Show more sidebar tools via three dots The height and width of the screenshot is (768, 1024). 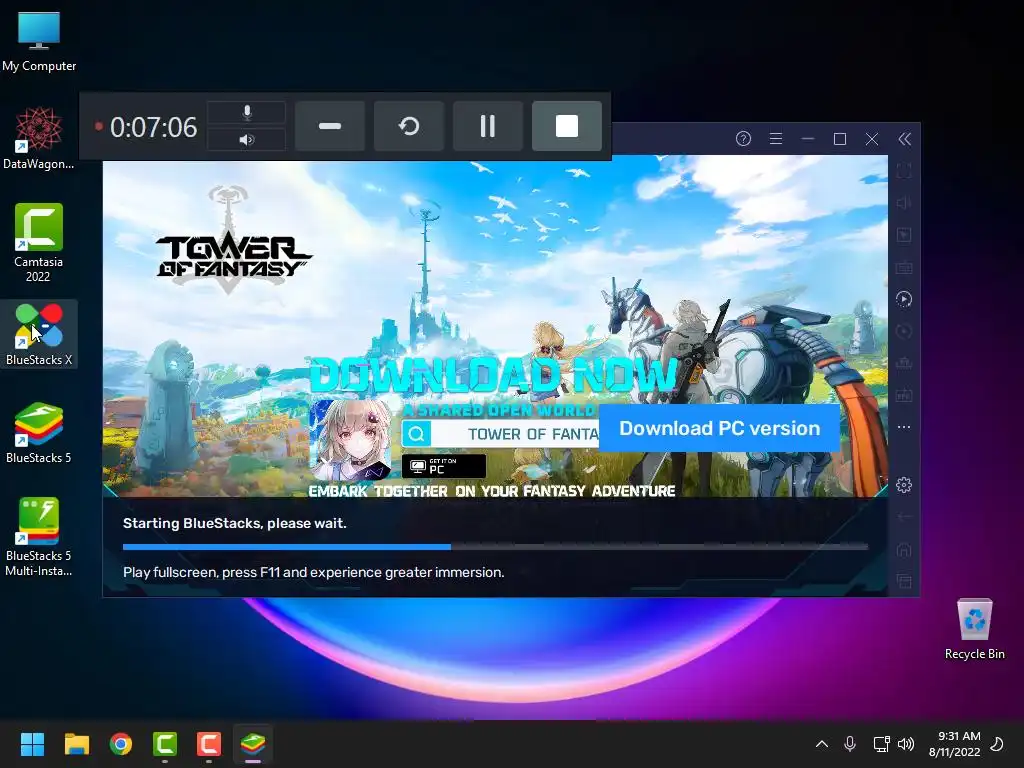point(904,427)
